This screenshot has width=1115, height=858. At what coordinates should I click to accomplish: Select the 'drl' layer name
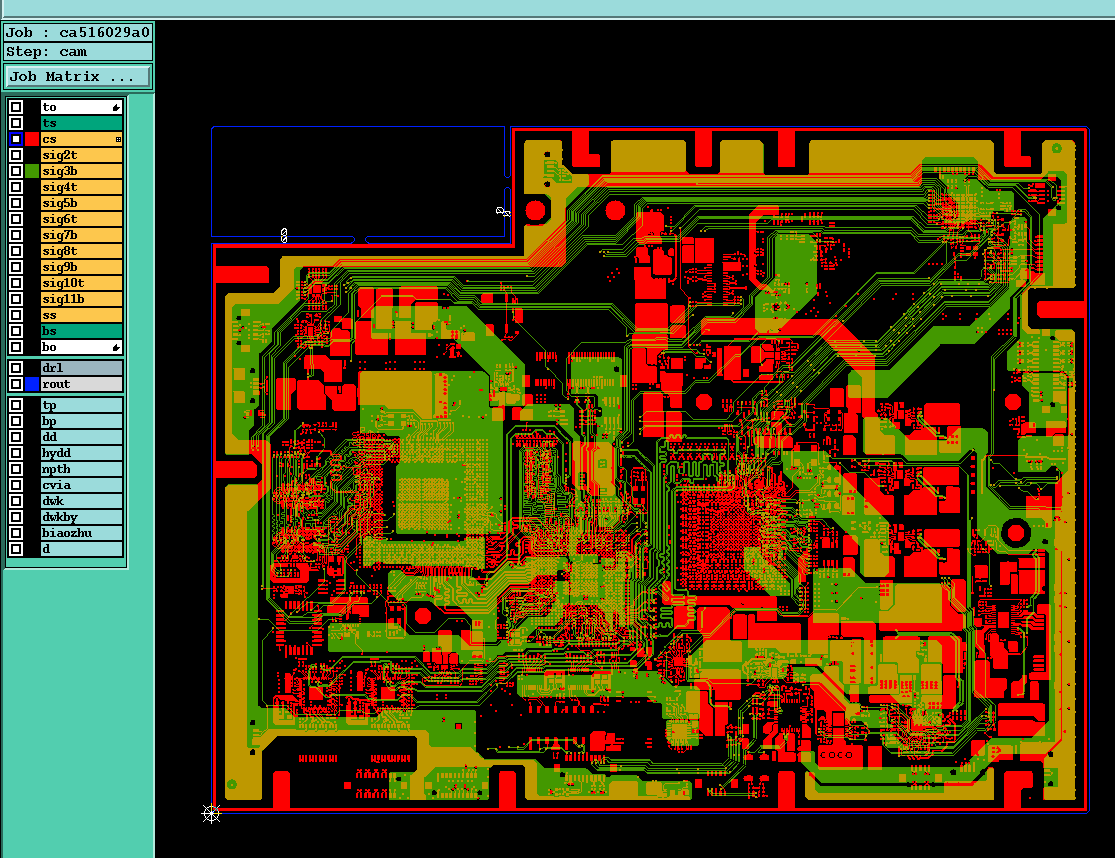(82, 368)
